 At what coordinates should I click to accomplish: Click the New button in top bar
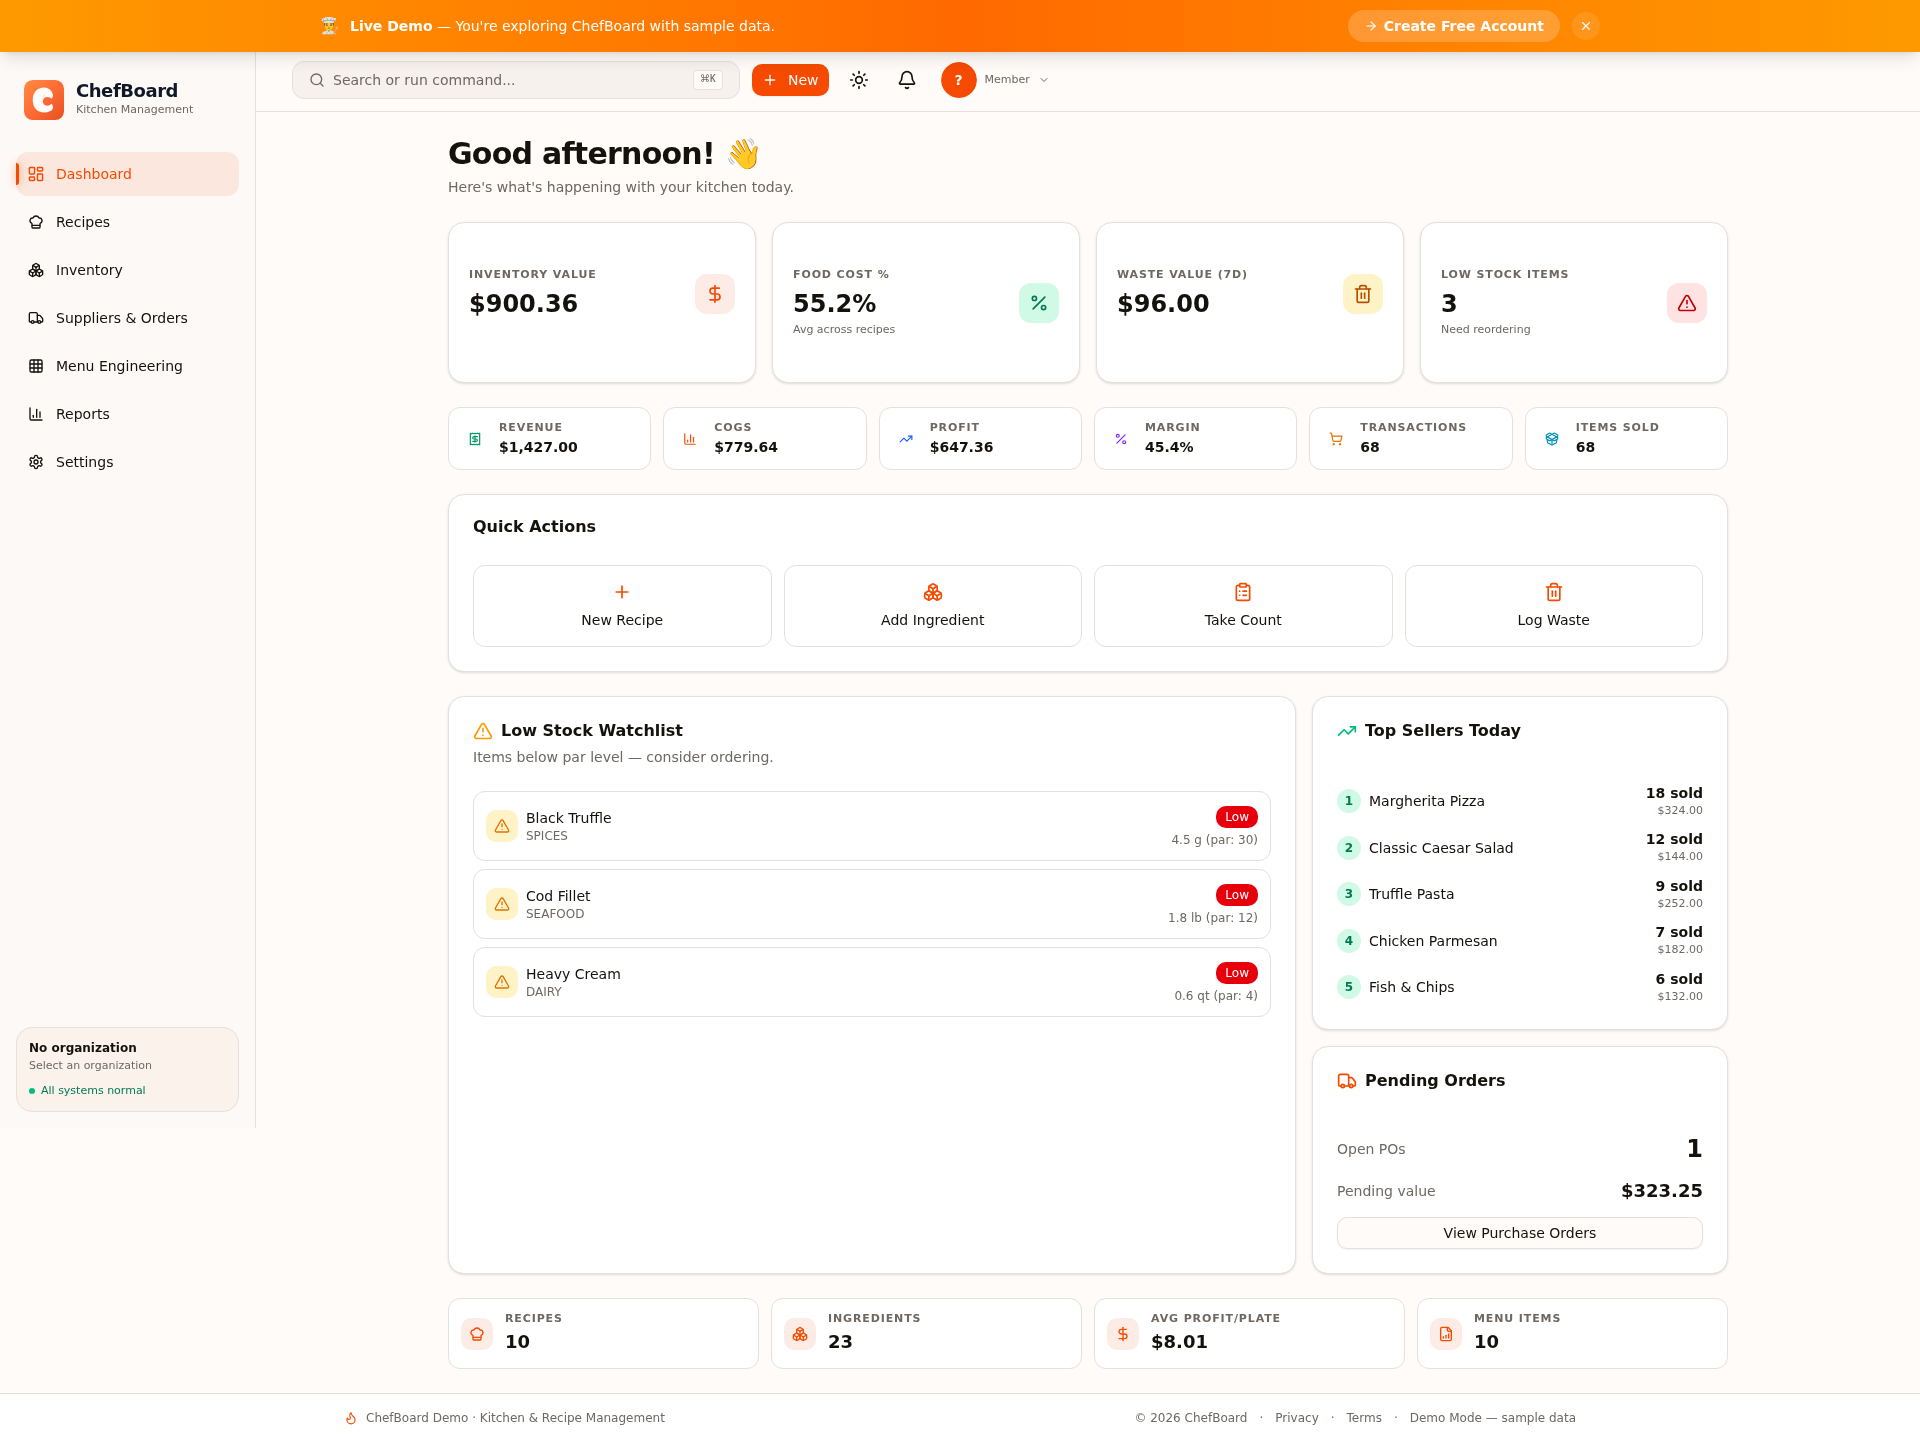coord(790,80)
